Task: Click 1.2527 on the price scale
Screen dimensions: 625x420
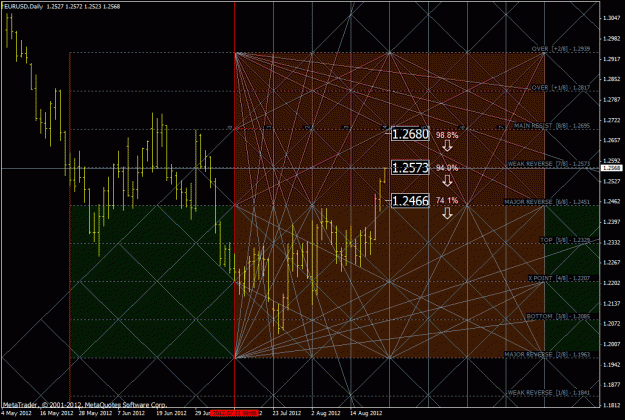Action: tap(612, 181)
